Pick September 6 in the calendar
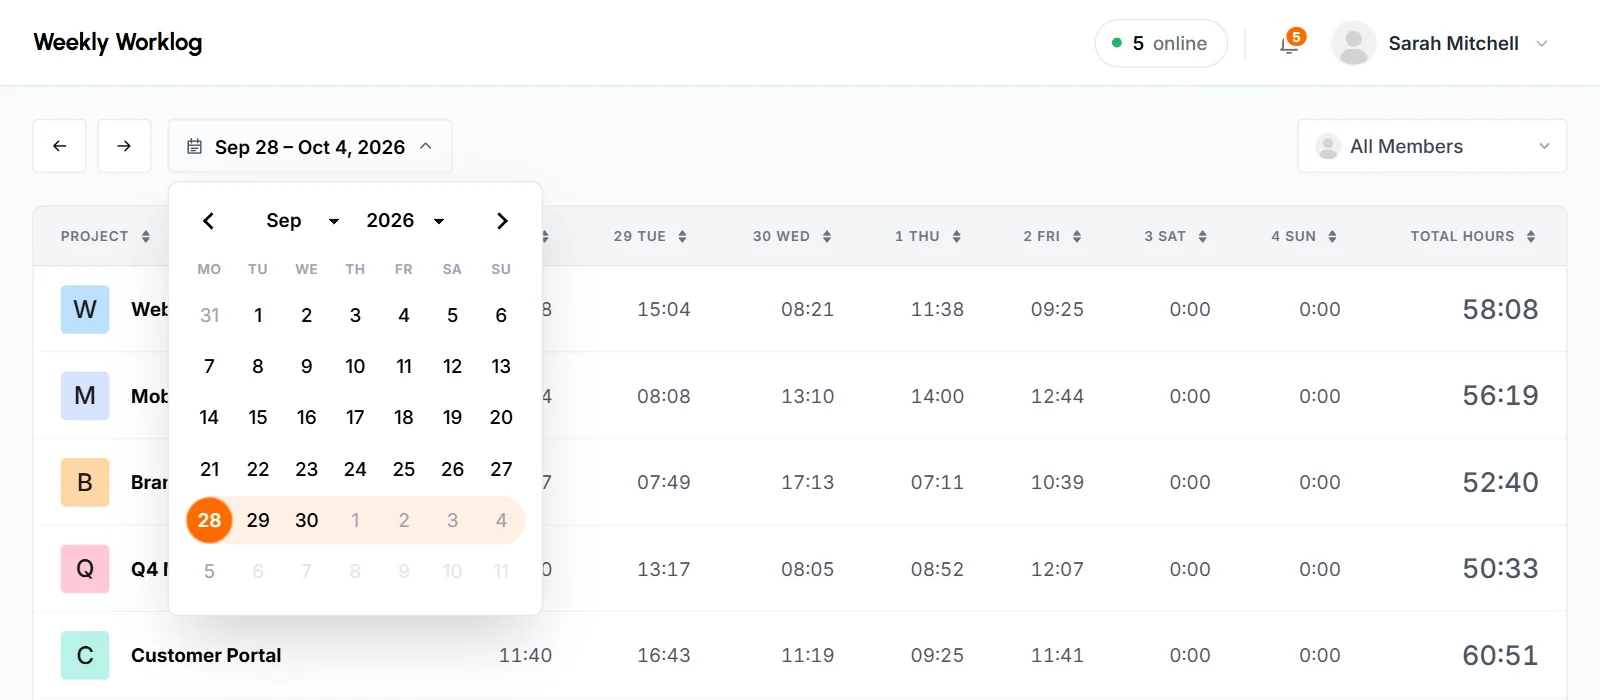 coord(501,315)
